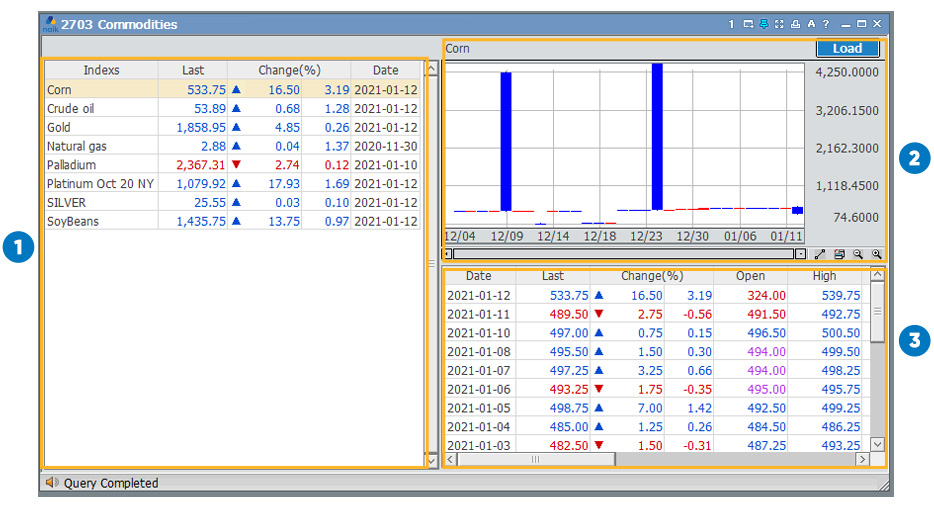Click the pin window icon in title bar
The width and height of the screenshot is (934, 526).
tap(763, 24)
